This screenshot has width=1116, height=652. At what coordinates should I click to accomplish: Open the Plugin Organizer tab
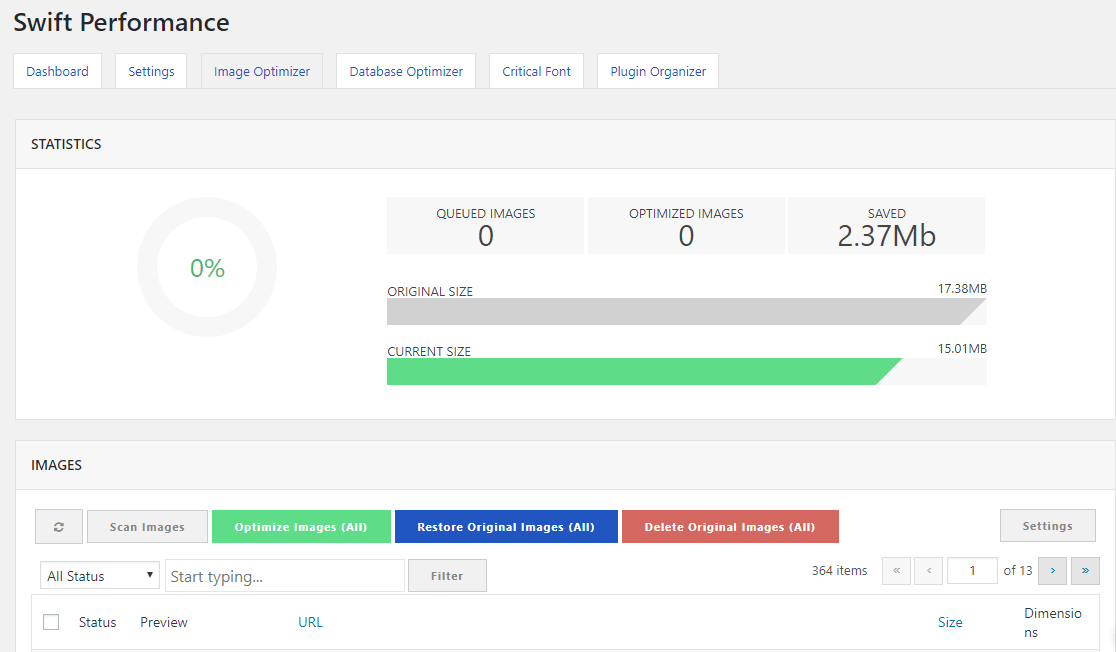pyautogui.click(x=658, y=72)
